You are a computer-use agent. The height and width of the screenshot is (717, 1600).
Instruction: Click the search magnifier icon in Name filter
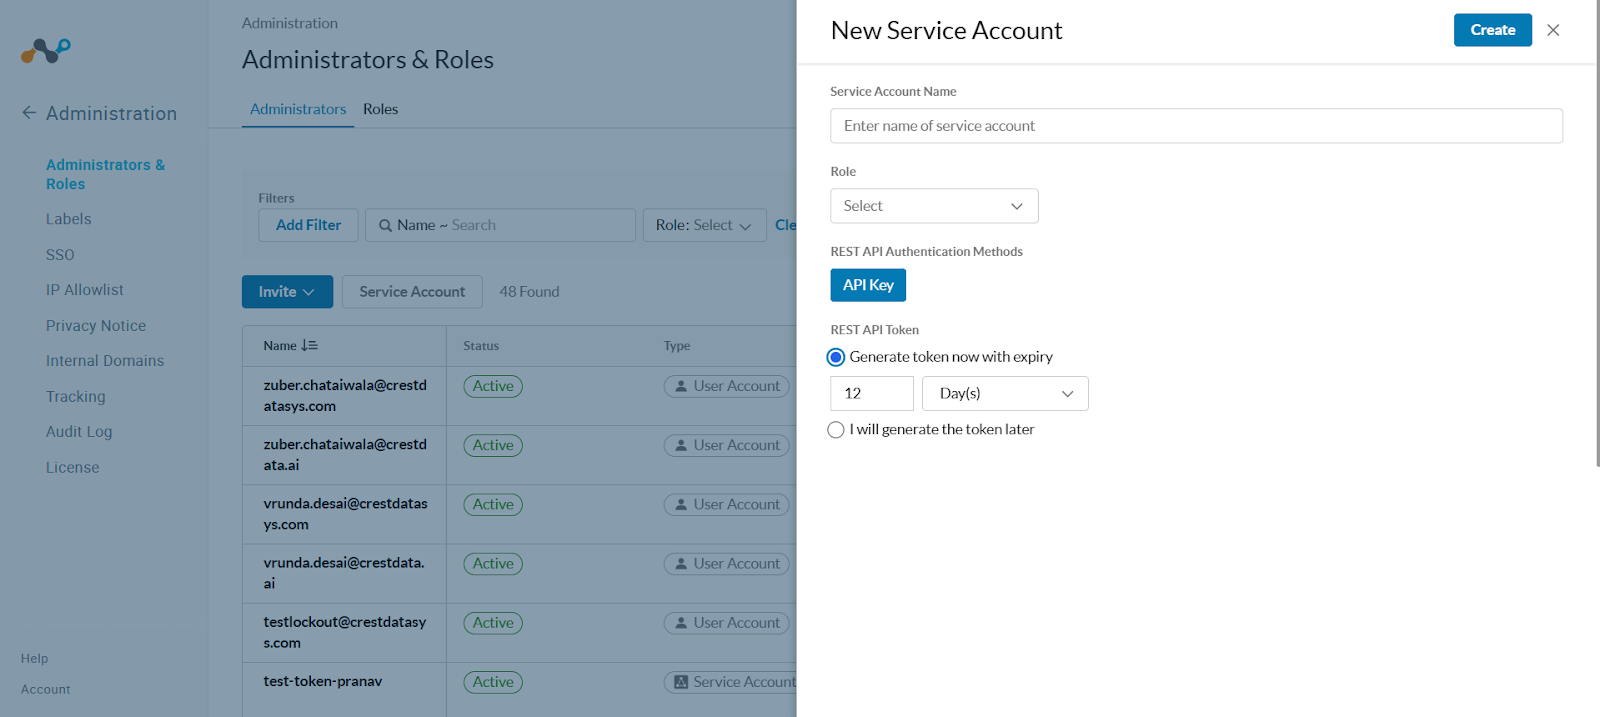pyautogui.click(x=385, y=226)
